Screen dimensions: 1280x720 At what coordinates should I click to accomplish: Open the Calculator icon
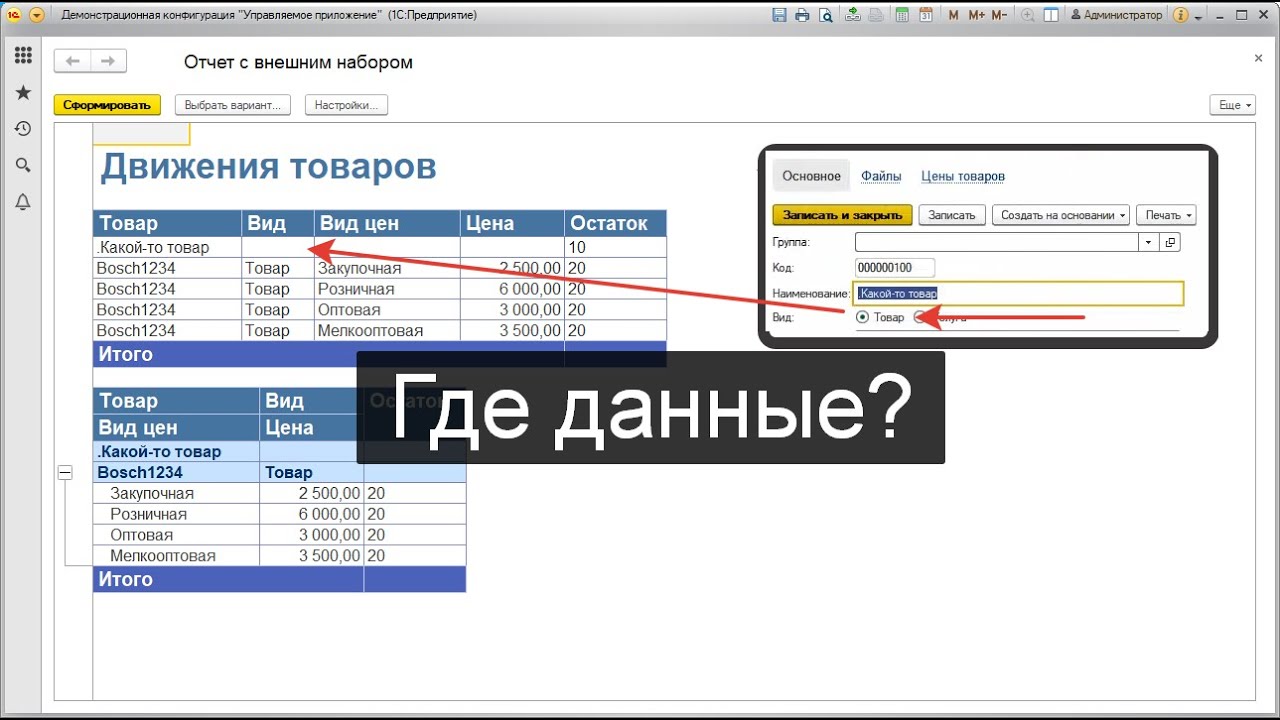tap(903, 15)
